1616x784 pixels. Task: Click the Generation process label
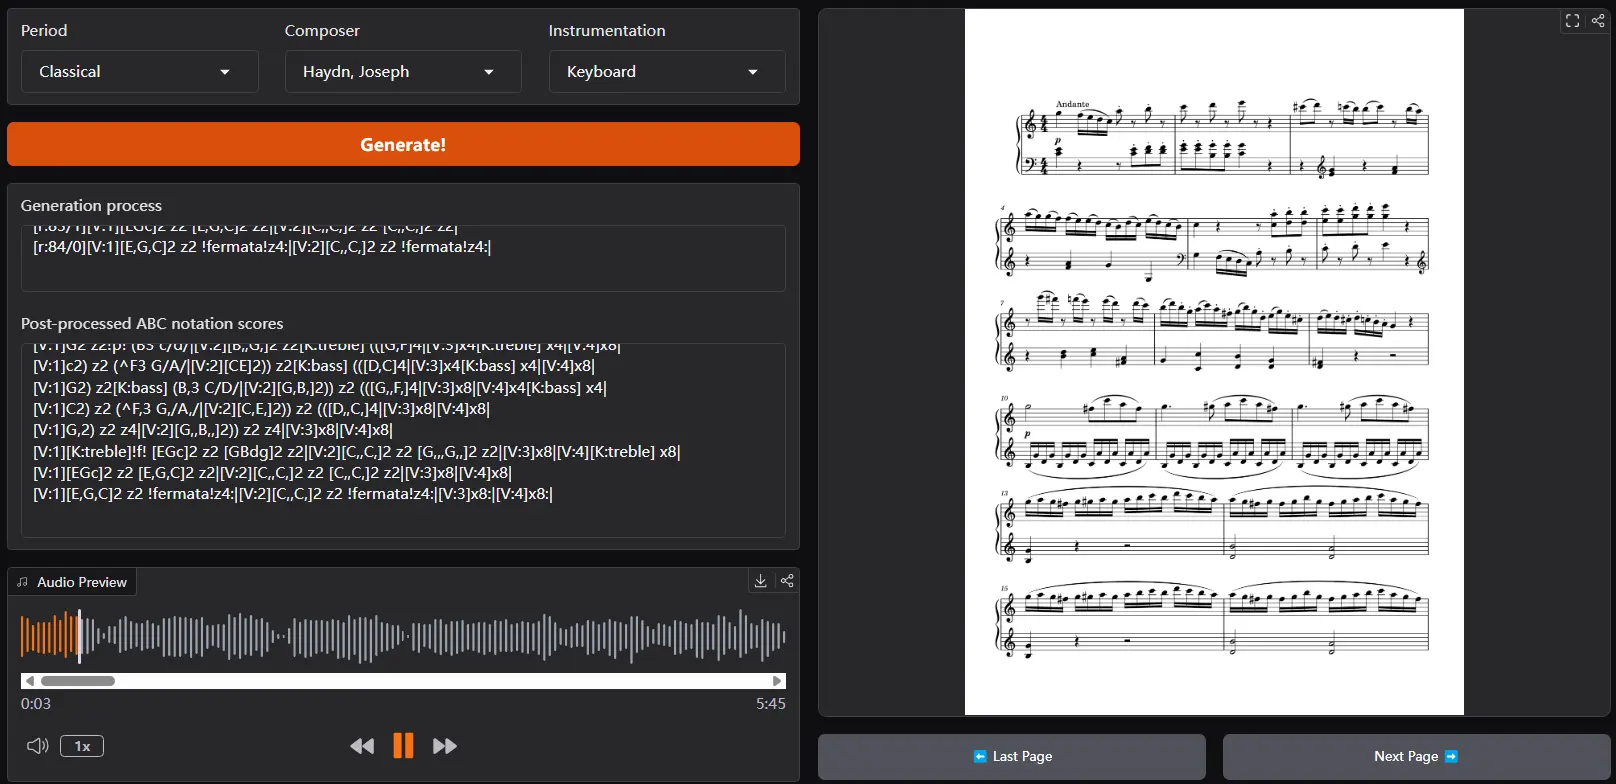91,206
